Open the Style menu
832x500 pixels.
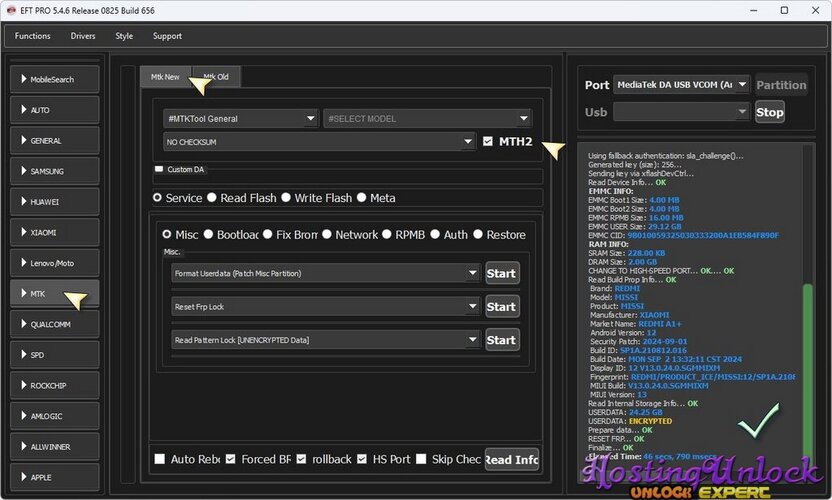(x=124, y=36)
